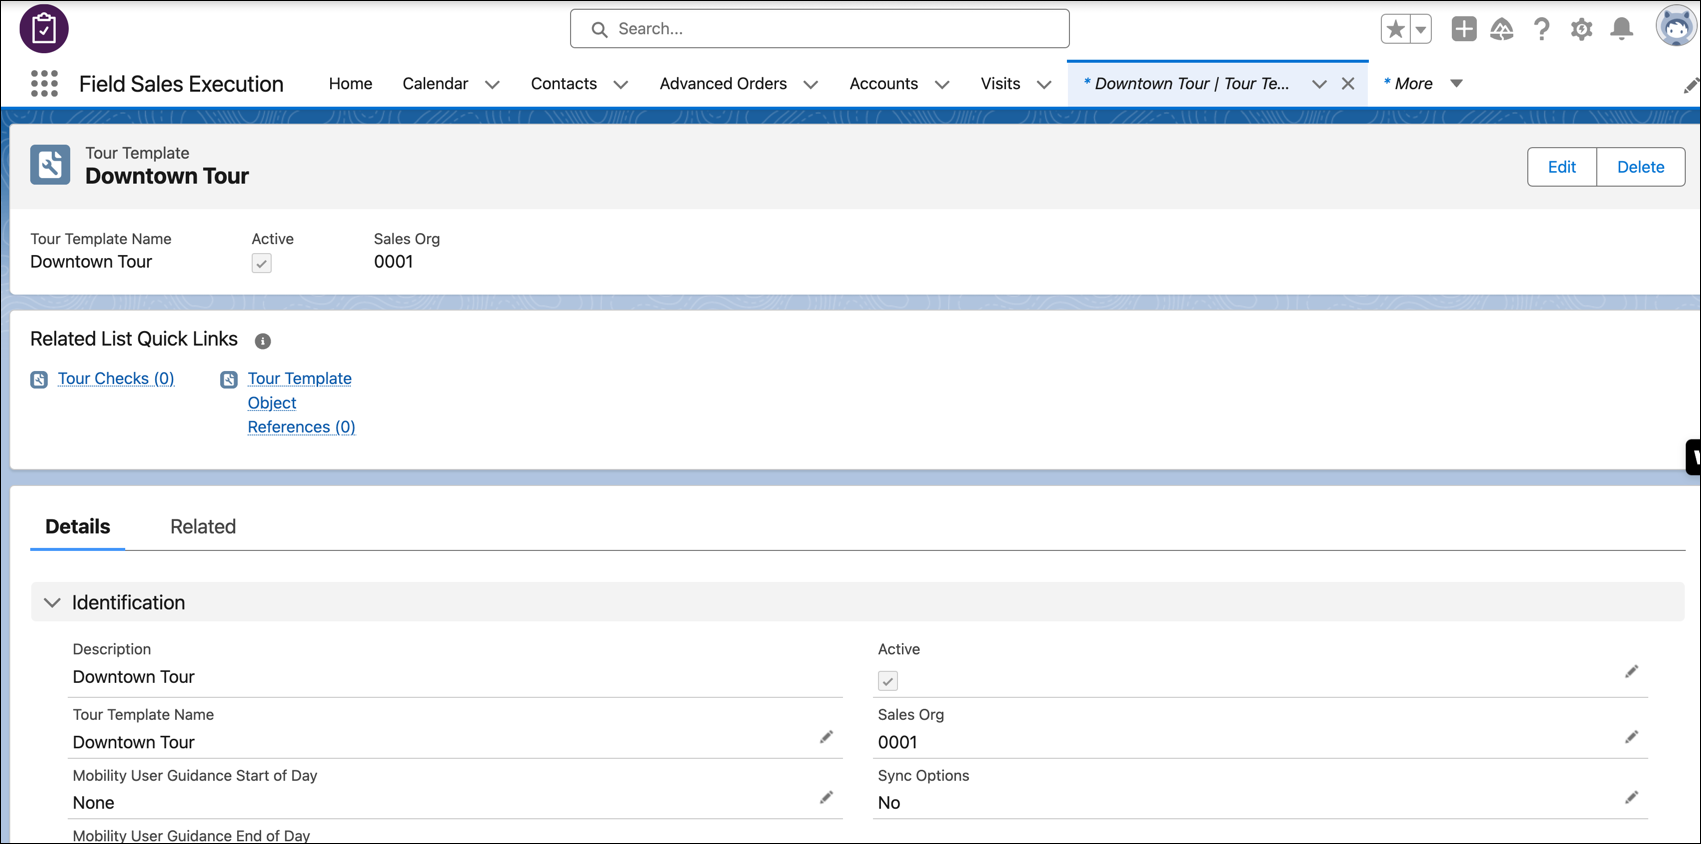This screenshot has width=1701, height=844.
Task: Open the Visits tab
Action: coord(1000,84)
